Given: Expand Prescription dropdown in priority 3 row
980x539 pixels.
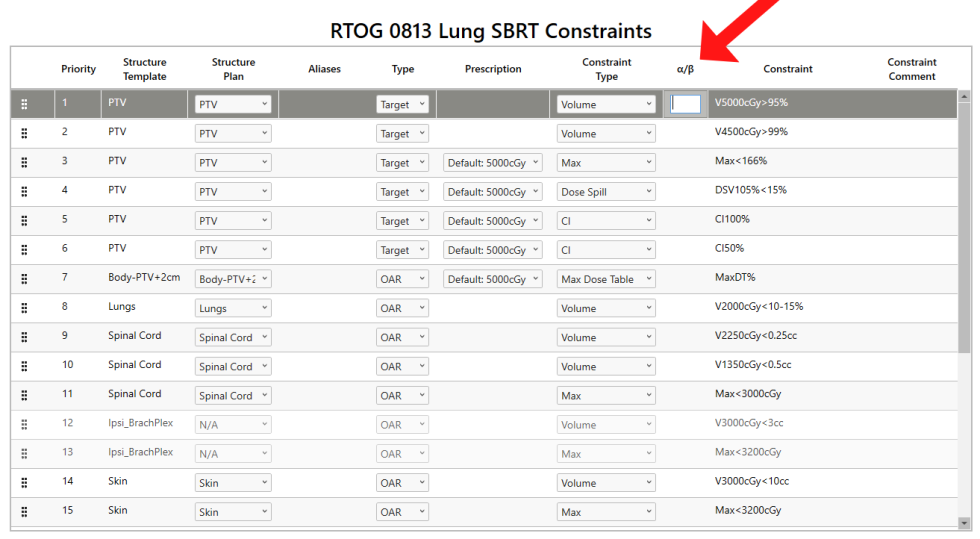Looking at the screenshot, I should (492, 163).
